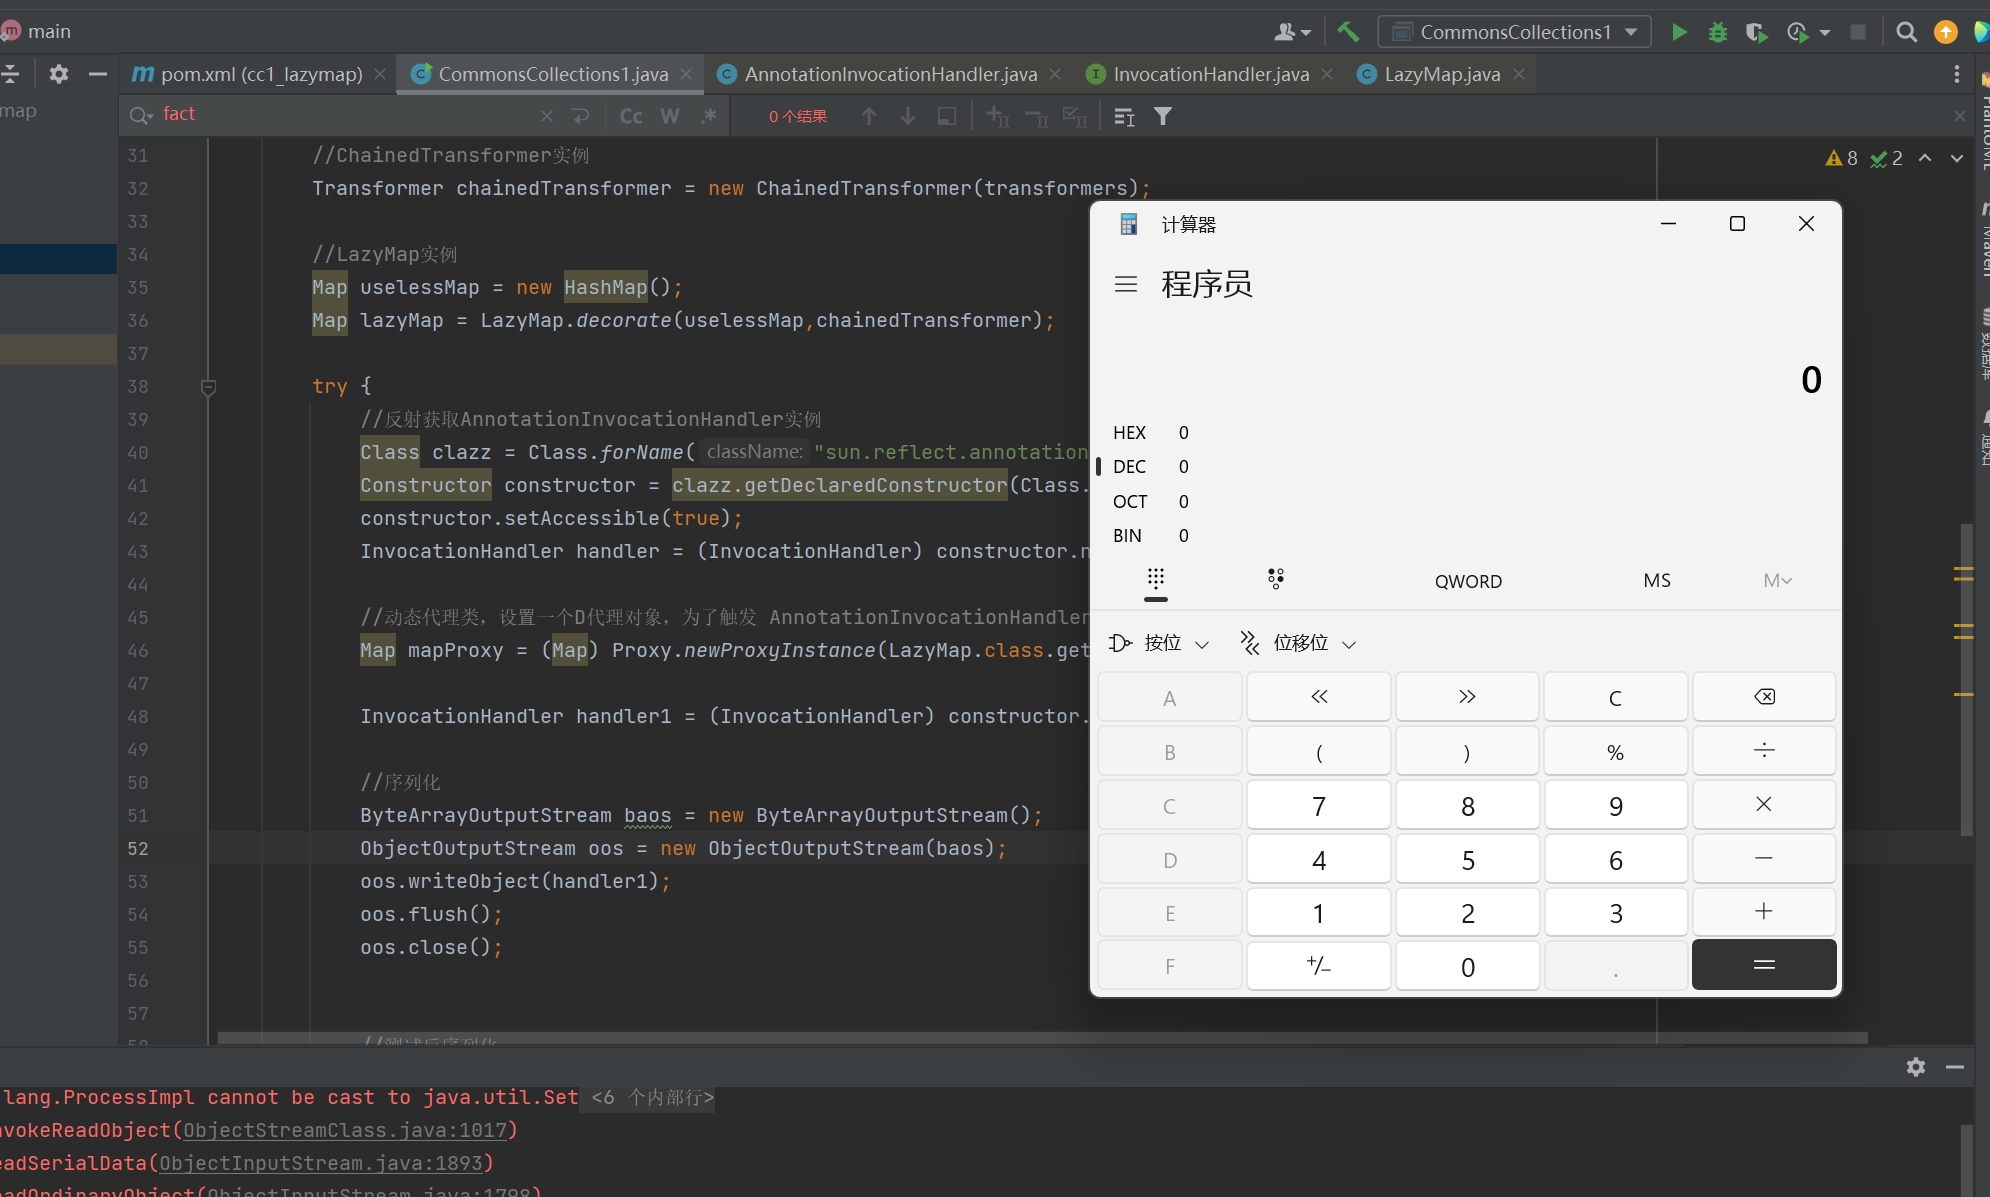Go to previous search occurrence arrow
This screenshot has width=1990, height=1197.
point(868,116)
